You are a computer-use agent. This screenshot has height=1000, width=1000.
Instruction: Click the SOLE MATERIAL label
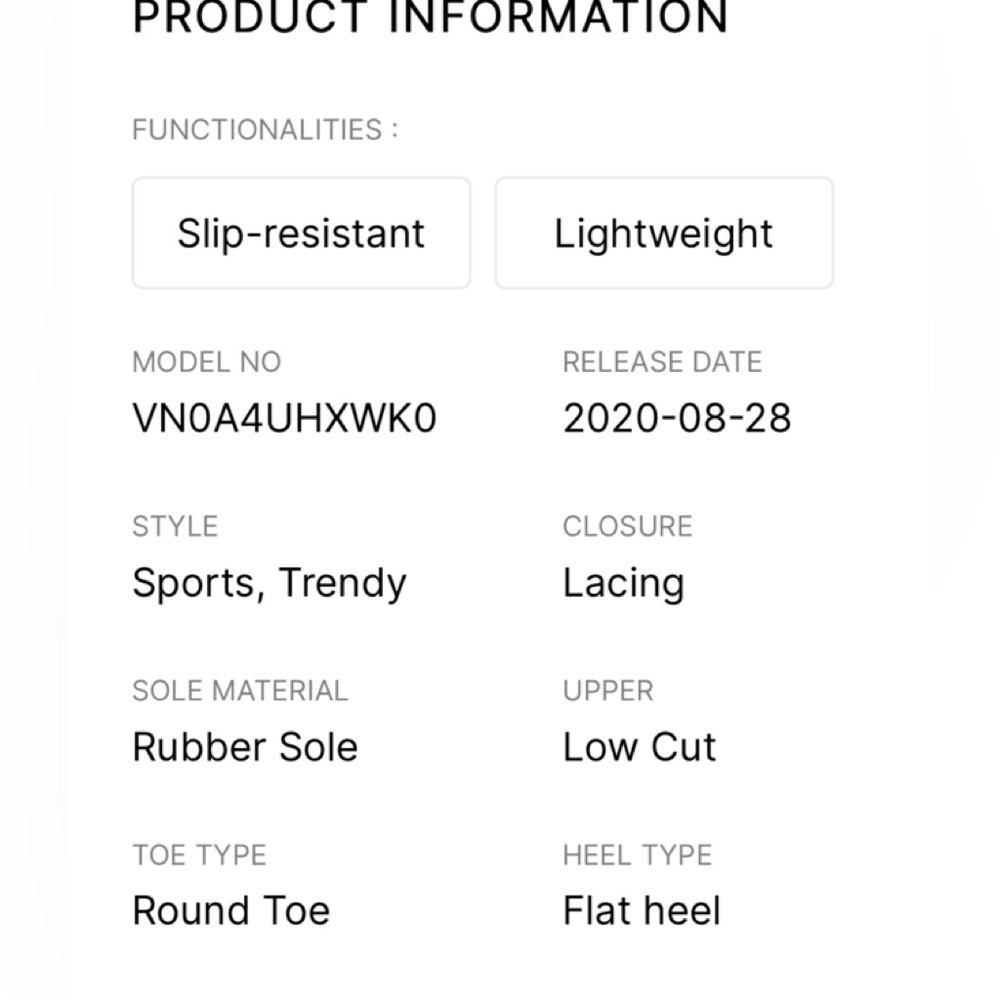pos(240,691)
